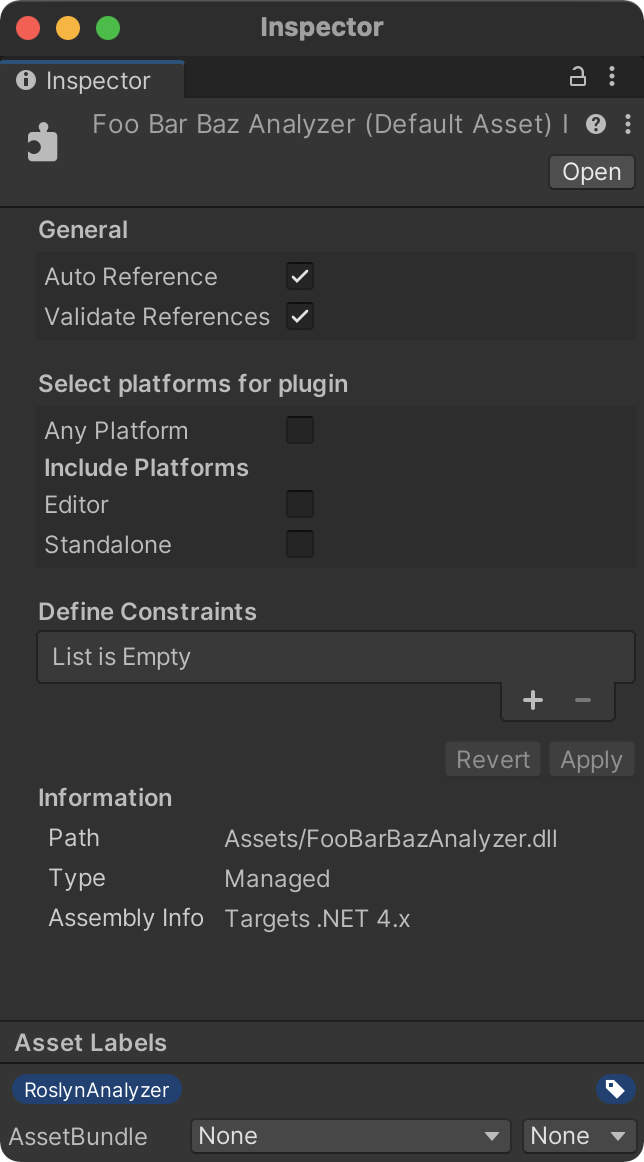
Task: Check the Editor platform checkbox
Action: tap(300, 505)
